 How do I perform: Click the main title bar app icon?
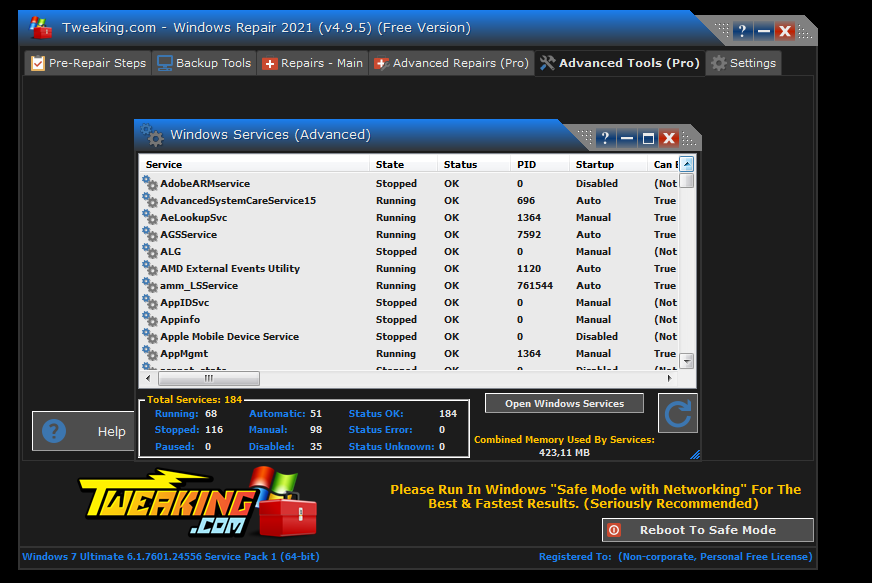(41, 28)
